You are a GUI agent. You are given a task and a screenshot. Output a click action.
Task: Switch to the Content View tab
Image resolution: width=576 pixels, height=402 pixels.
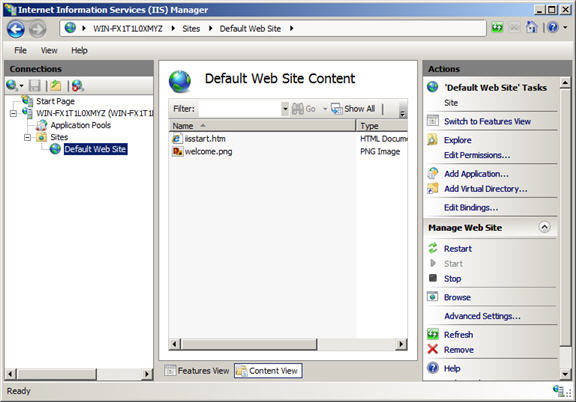[x=268, y=371]
